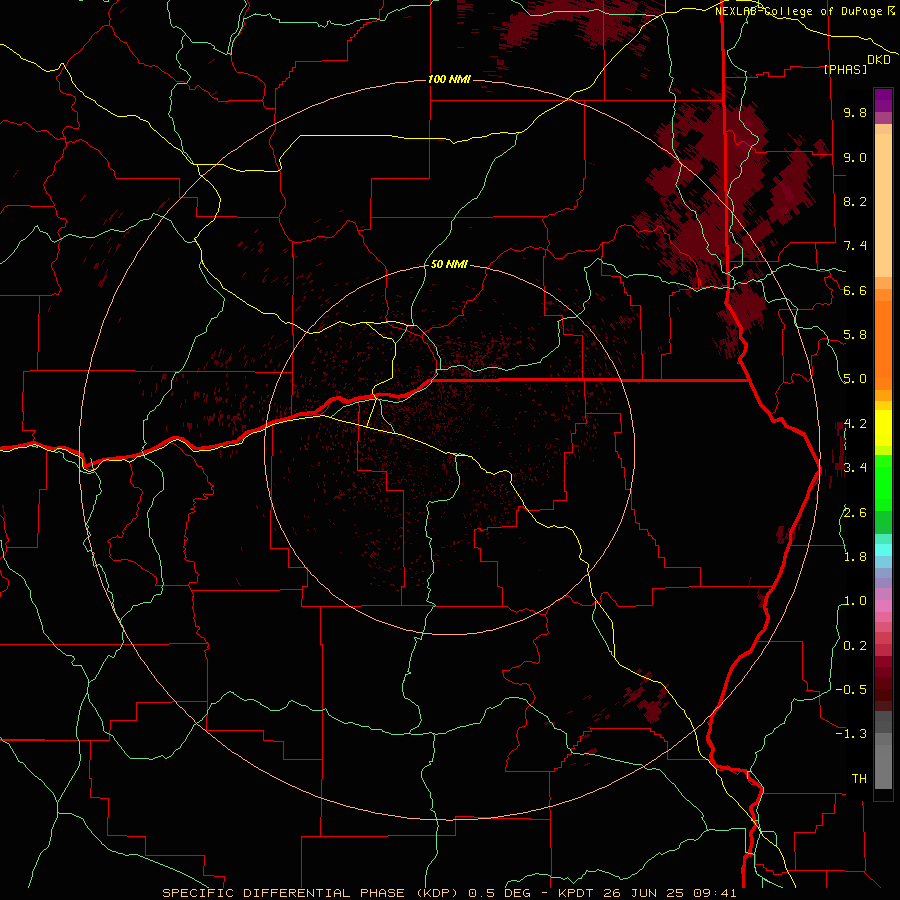Click the 1.8 value on the color scale
Image resolution: width=900 pixels, height=900 pixels.
click(855, 557)
